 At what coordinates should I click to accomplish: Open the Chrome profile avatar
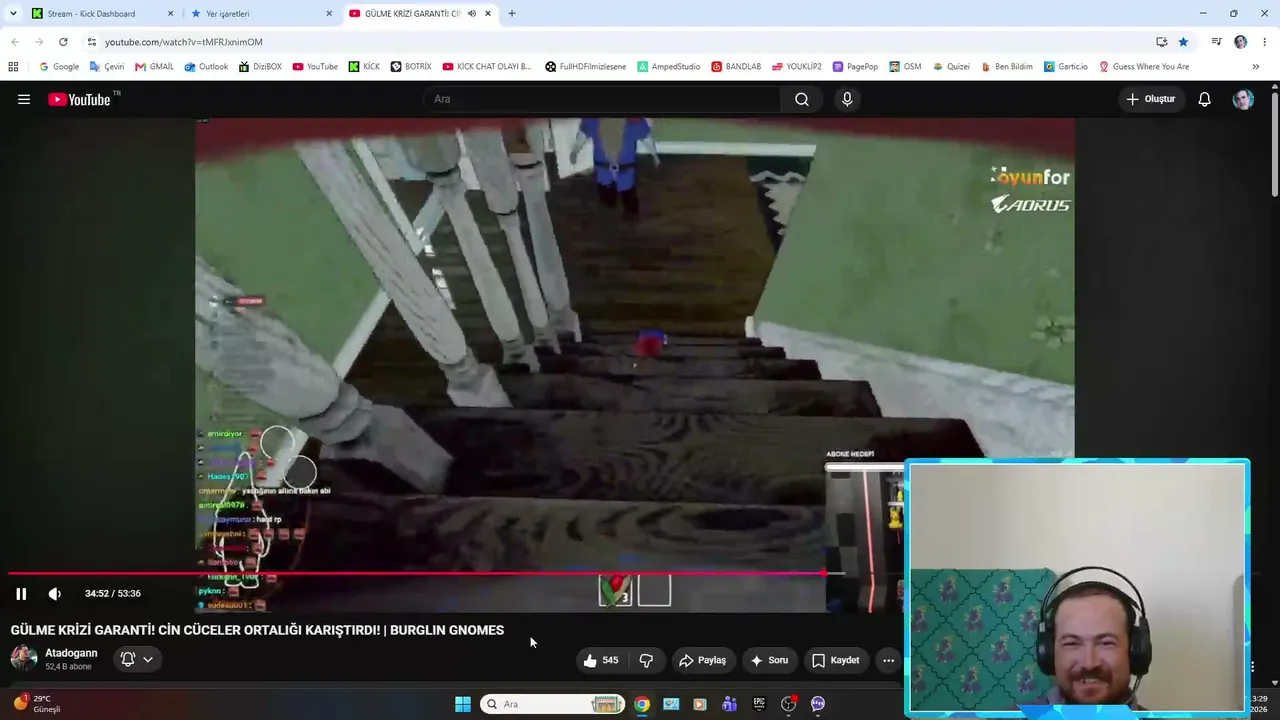click(1241, 42)
